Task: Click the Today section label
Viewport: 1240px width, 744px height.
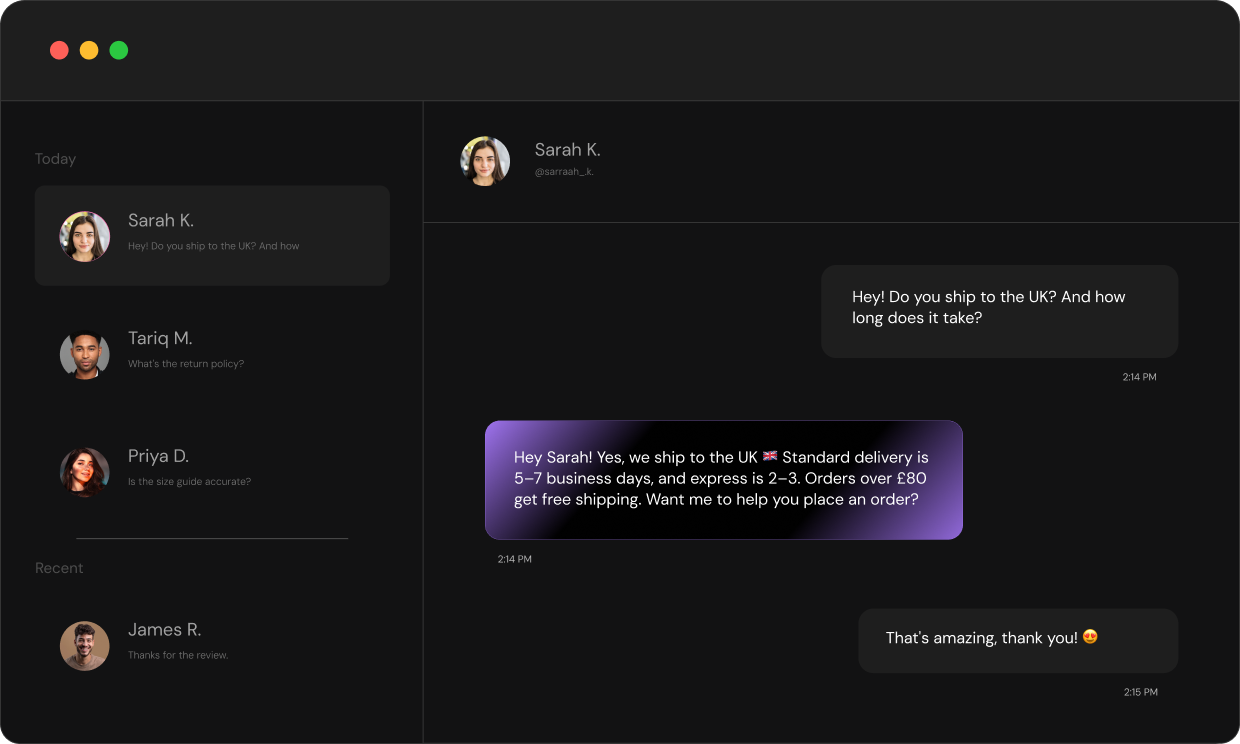Action: (55, 158)
